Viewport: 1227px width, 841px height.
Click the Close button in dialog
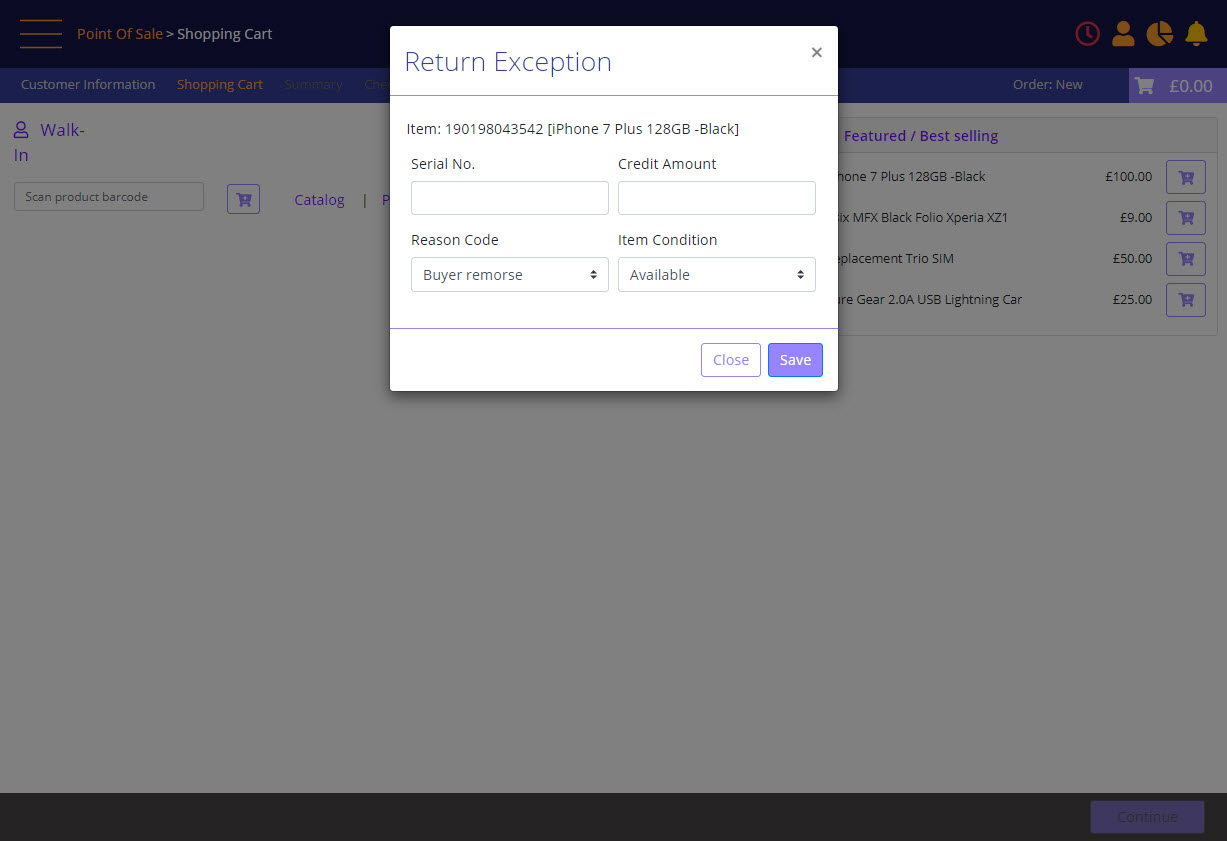click(x=731, y=360)
